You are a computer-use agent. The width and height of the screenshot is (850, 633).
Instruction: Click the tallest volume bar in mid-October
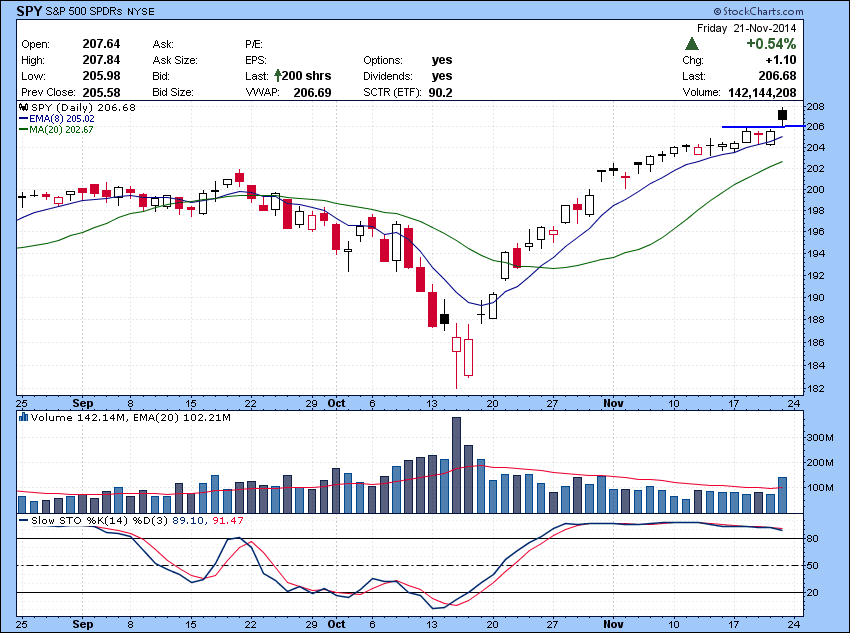(x=456, y=464)
